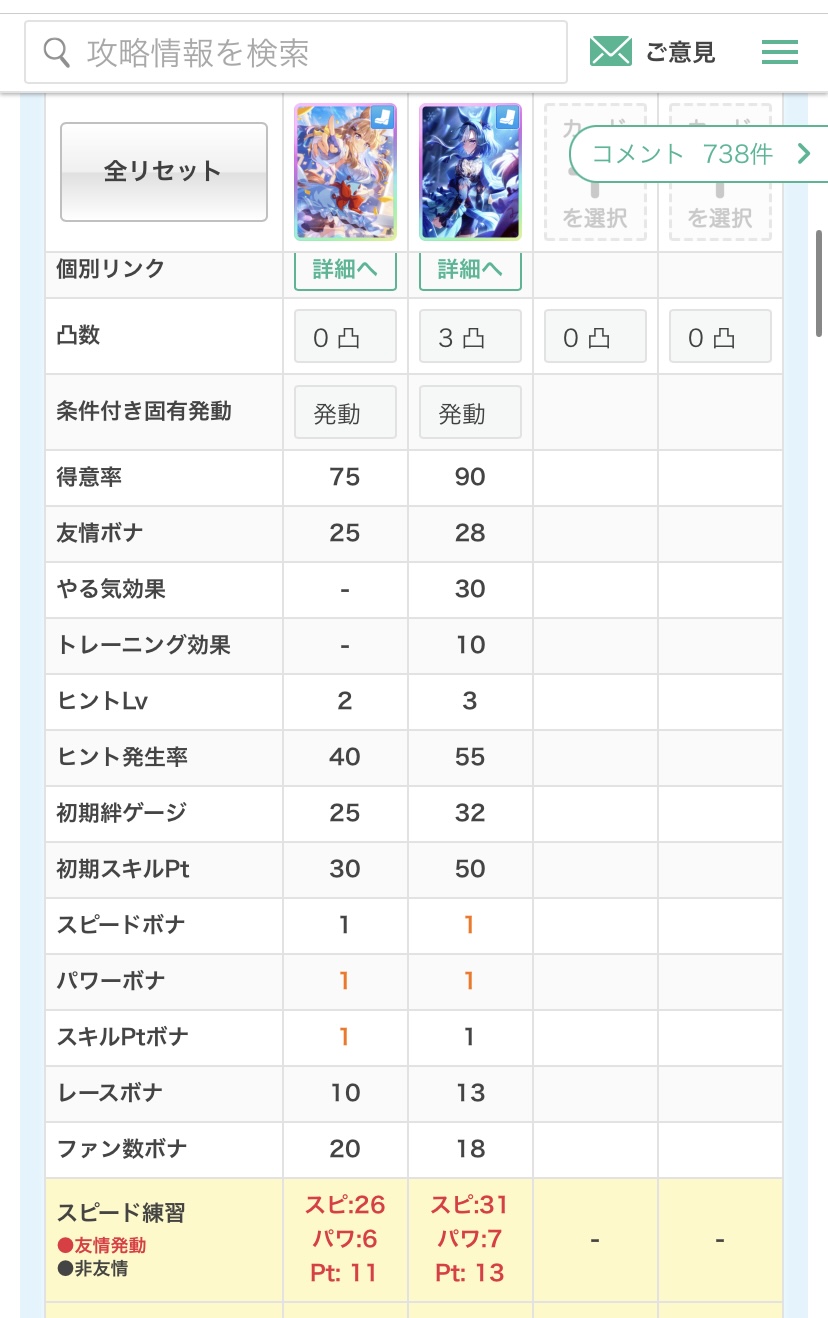Click the magnifying glass search icon

(58, 52)
